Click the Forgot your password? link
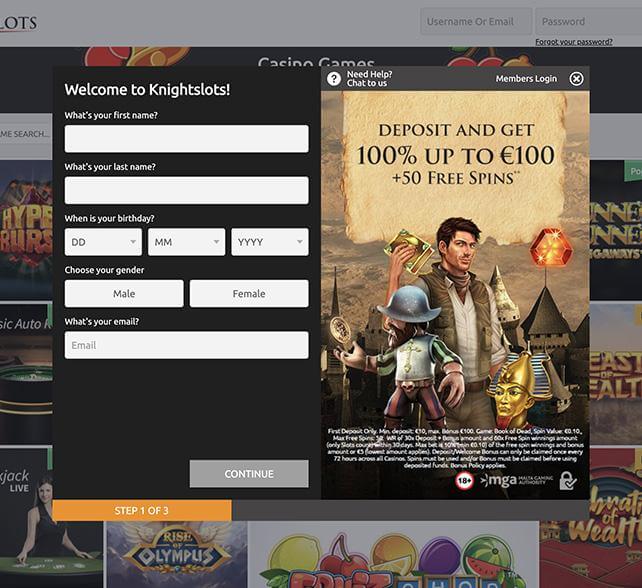Image resolution: width=642 pixels, height=588 pixels. [574, 42]
